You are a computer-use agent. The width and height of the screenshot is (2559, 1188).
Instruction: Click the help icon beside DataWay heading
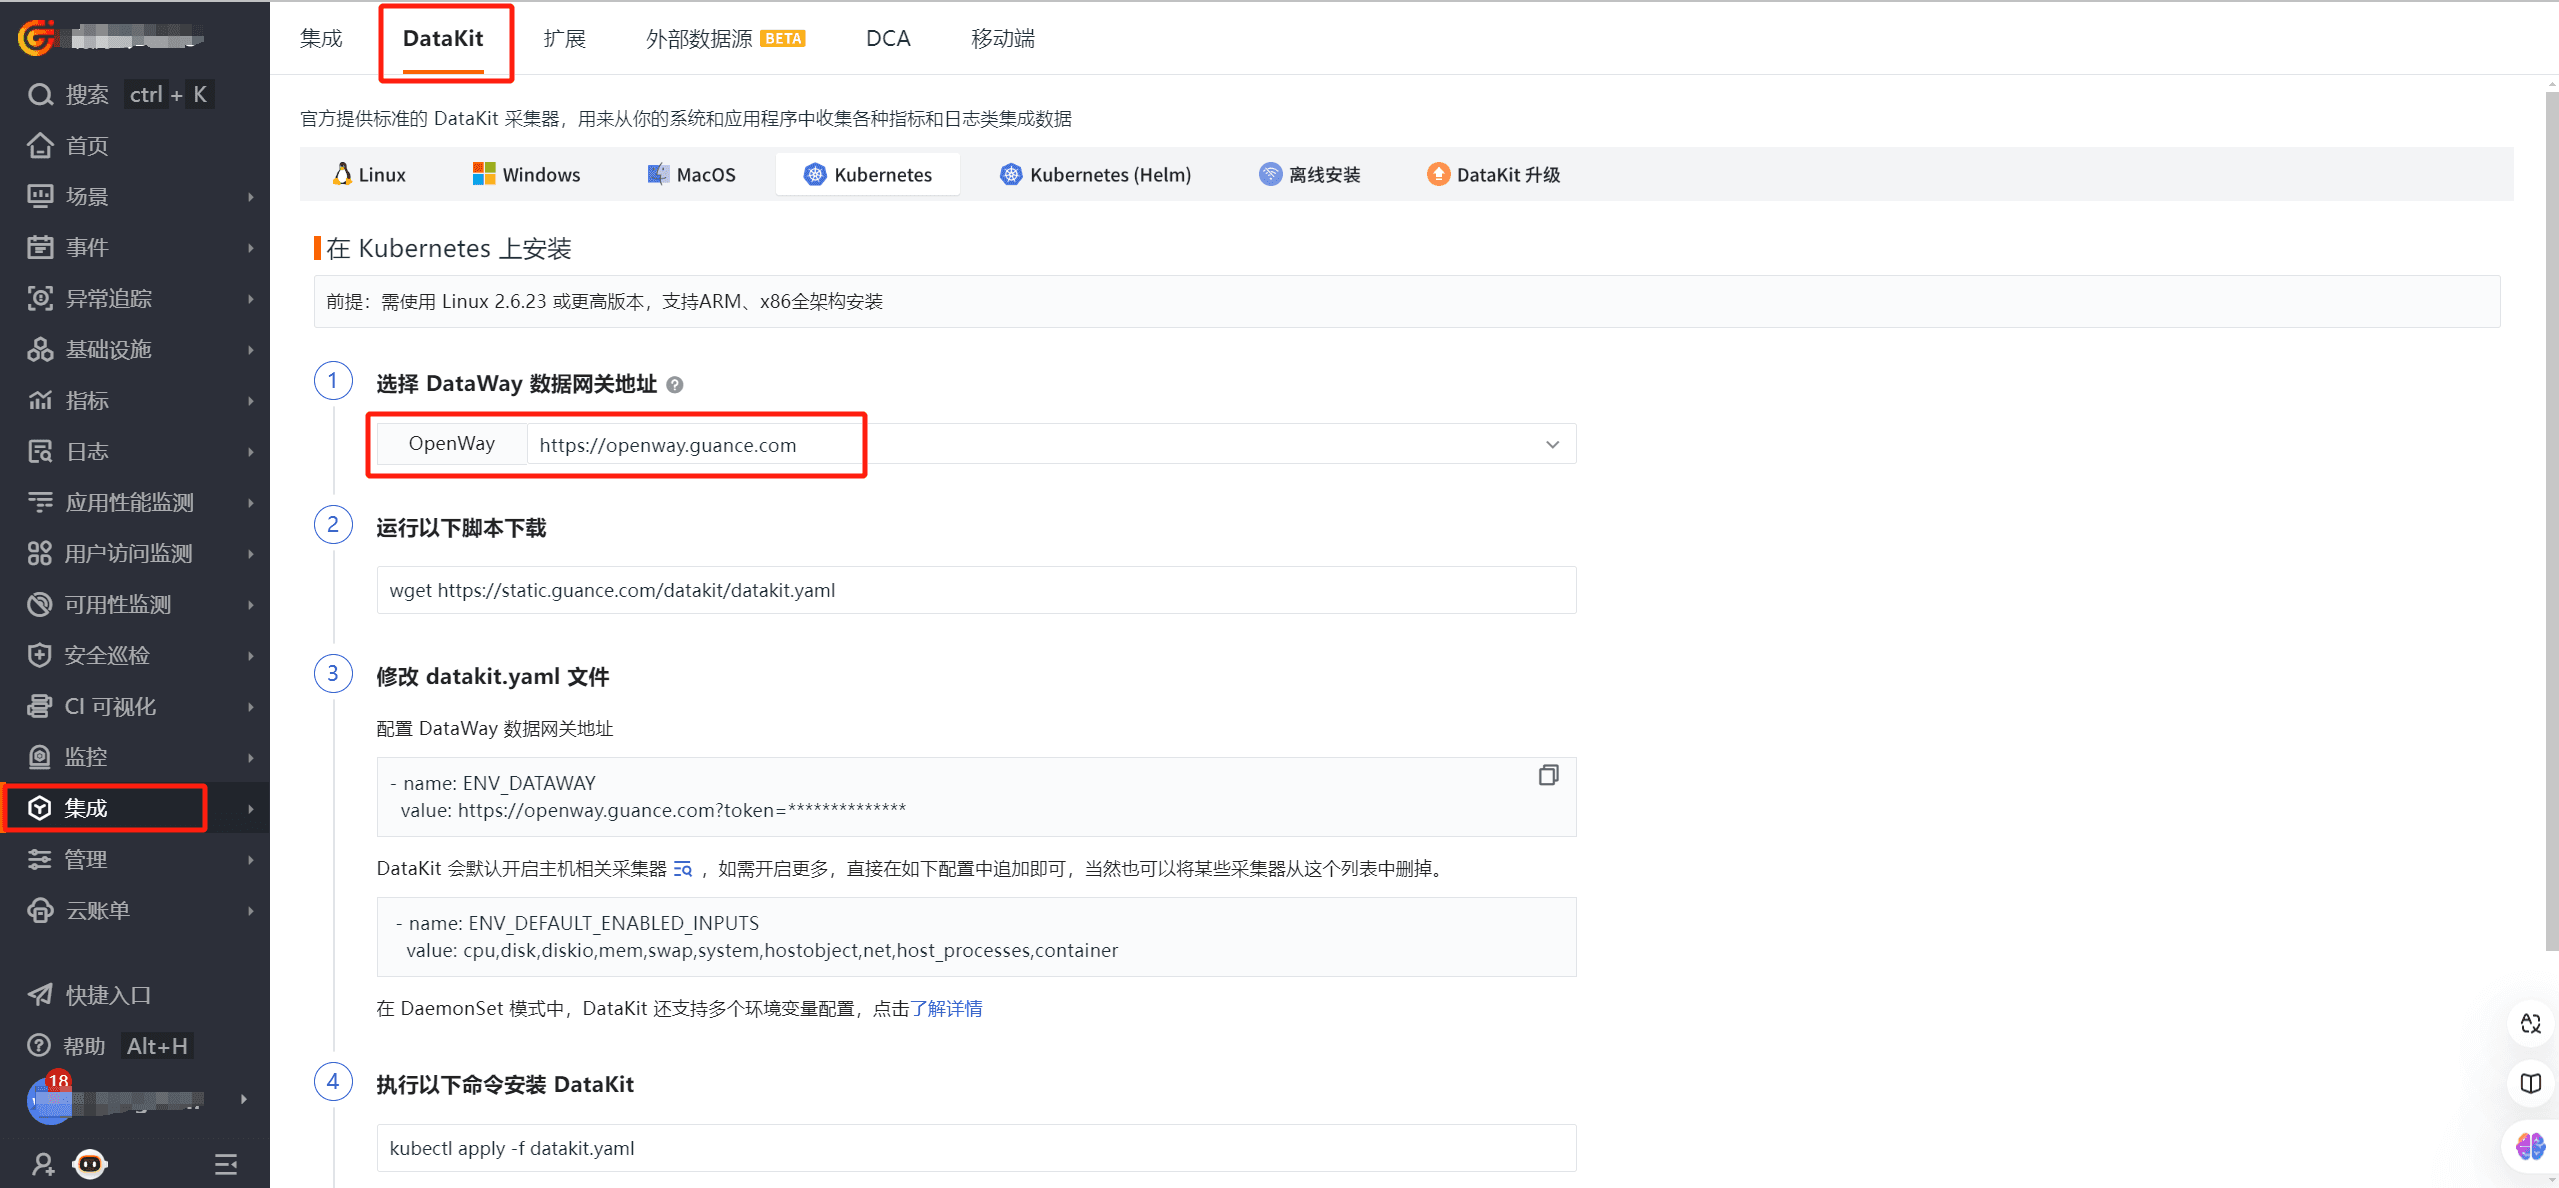click(x=675, y=385)
